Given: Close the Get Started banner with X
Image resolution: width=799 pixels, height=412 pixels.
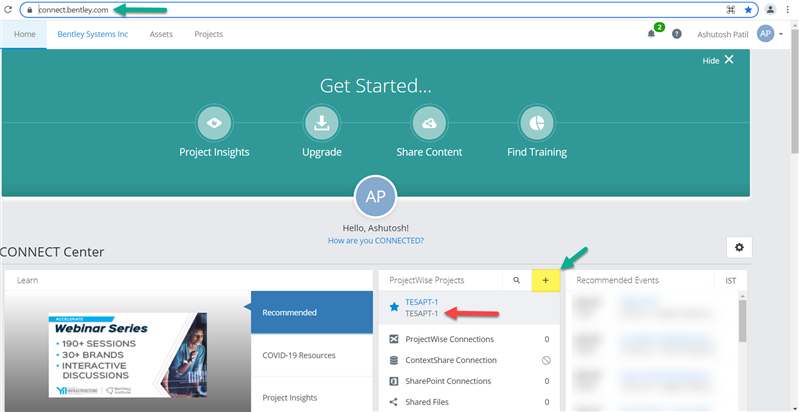Looking at the screenshot, I should tap(729, 60).
